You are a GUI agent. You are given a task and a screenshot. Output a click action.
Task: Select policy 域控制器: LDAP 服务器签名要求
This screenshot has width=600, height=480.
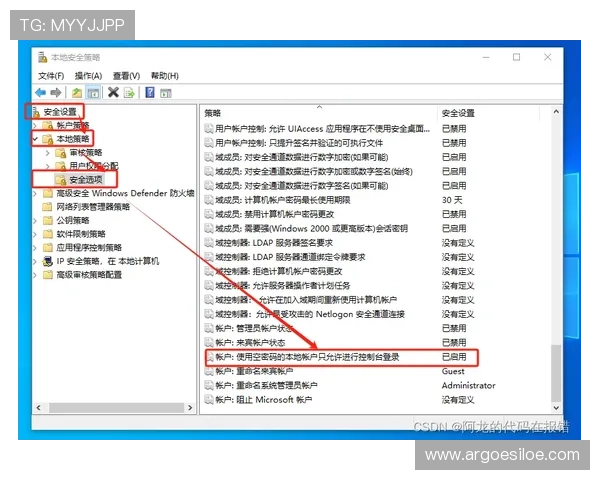(x=274, y=243)
